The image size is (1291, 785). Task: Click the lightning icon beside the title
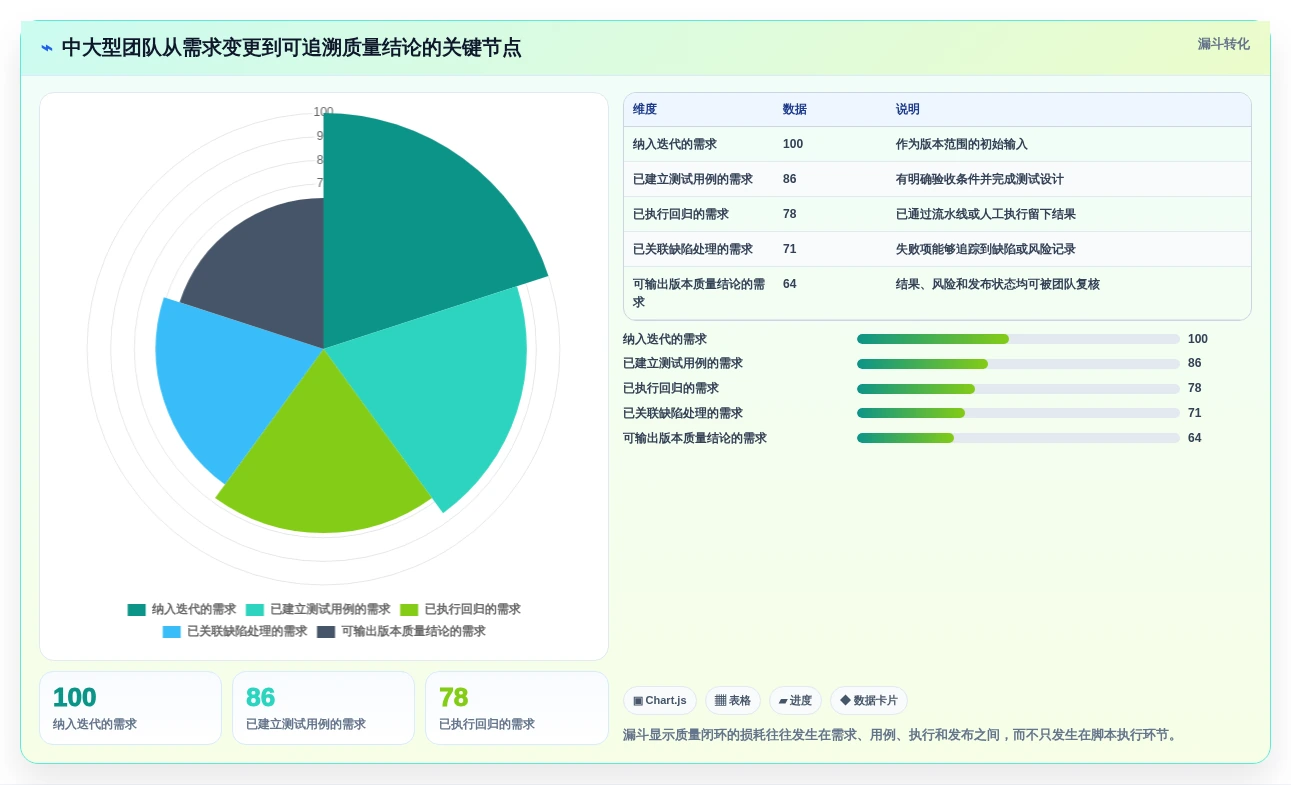(47, 48)
